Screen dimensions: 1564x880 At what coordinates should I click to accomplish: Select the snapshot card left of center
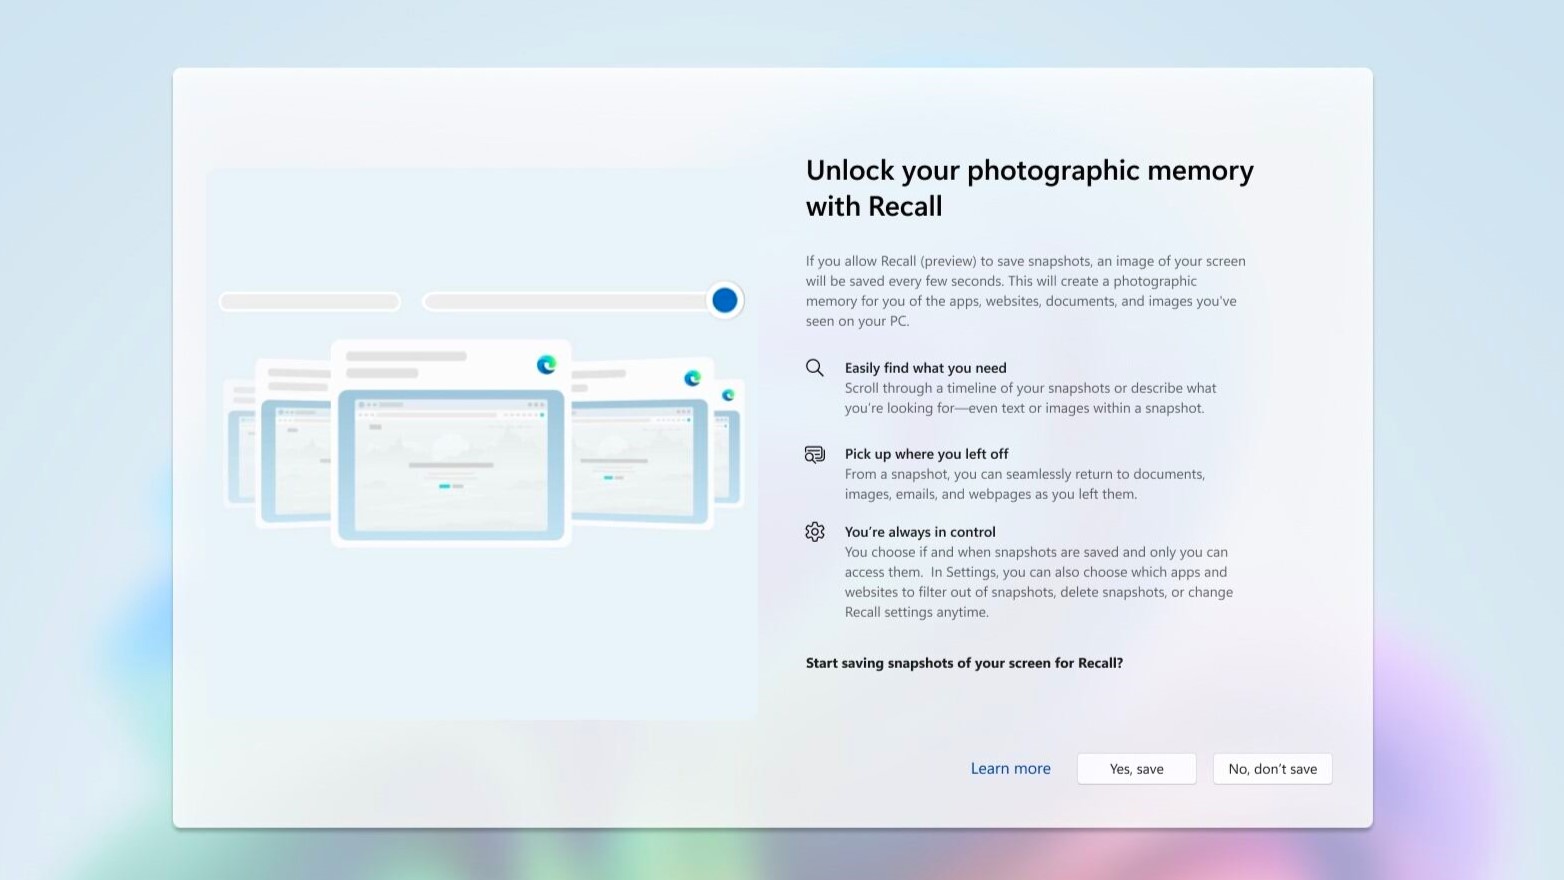point(294,442)
